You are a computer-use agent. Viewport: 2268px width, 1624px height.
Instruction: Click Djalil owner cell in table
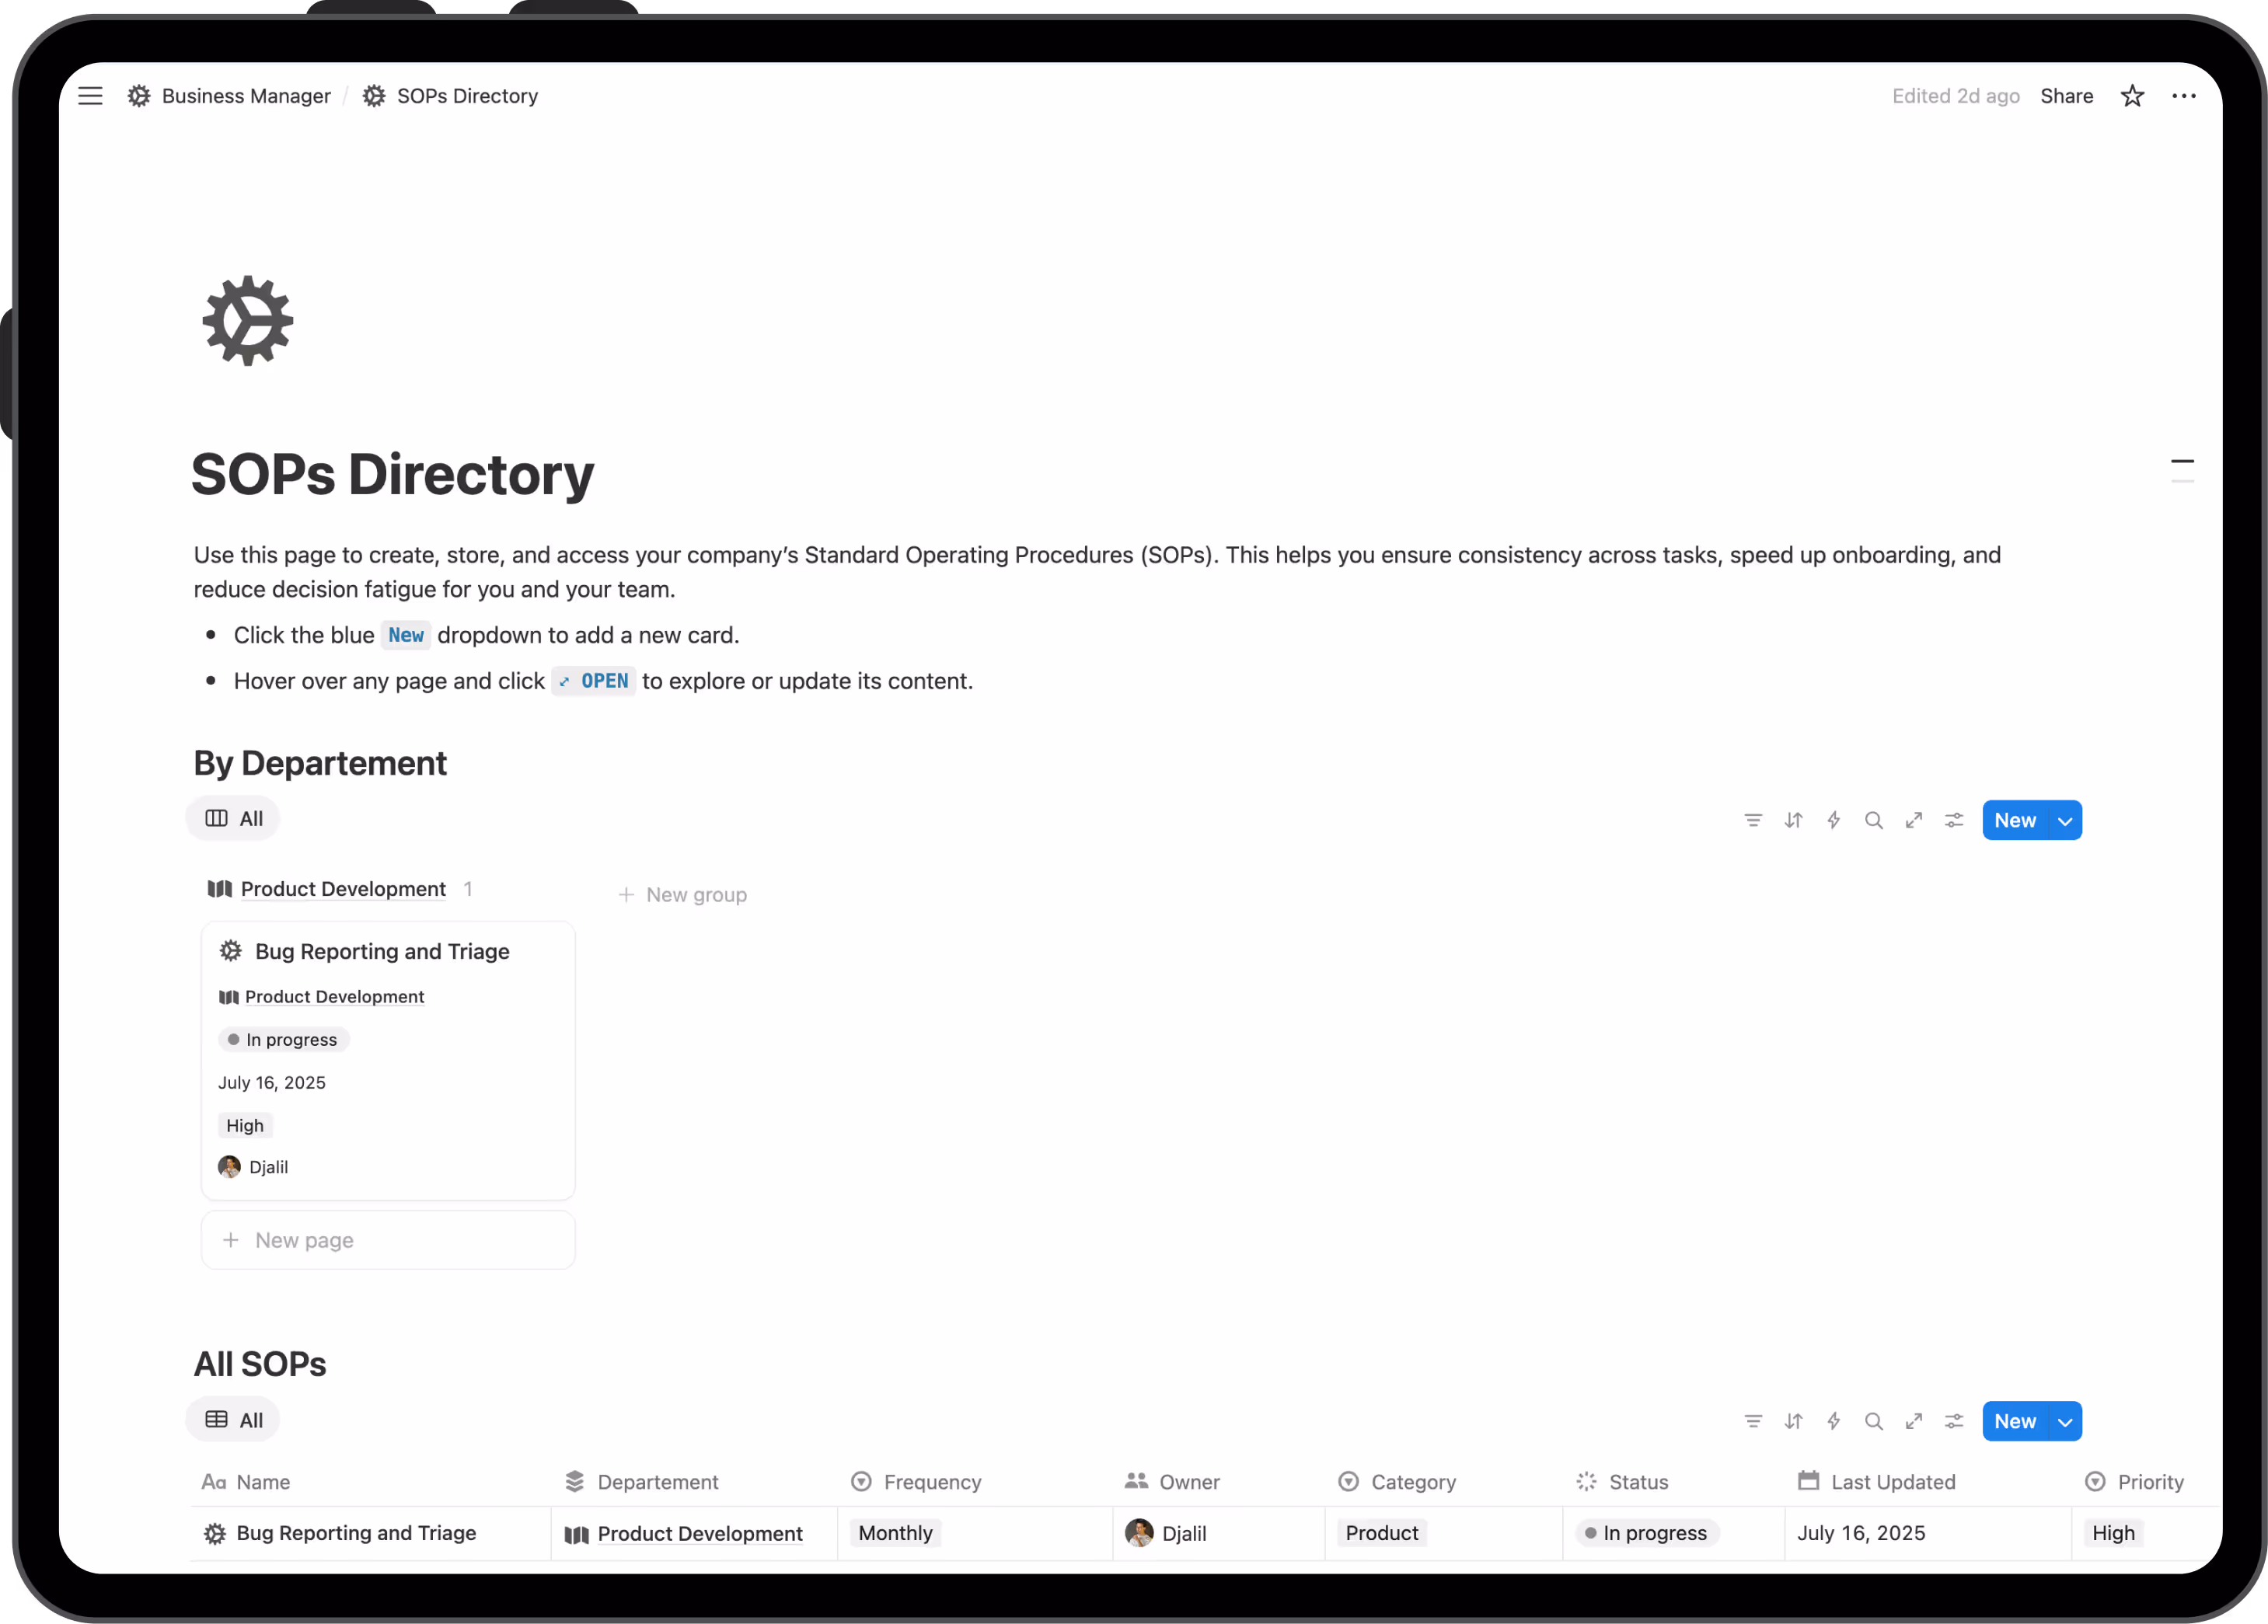pos(1166,1533)
